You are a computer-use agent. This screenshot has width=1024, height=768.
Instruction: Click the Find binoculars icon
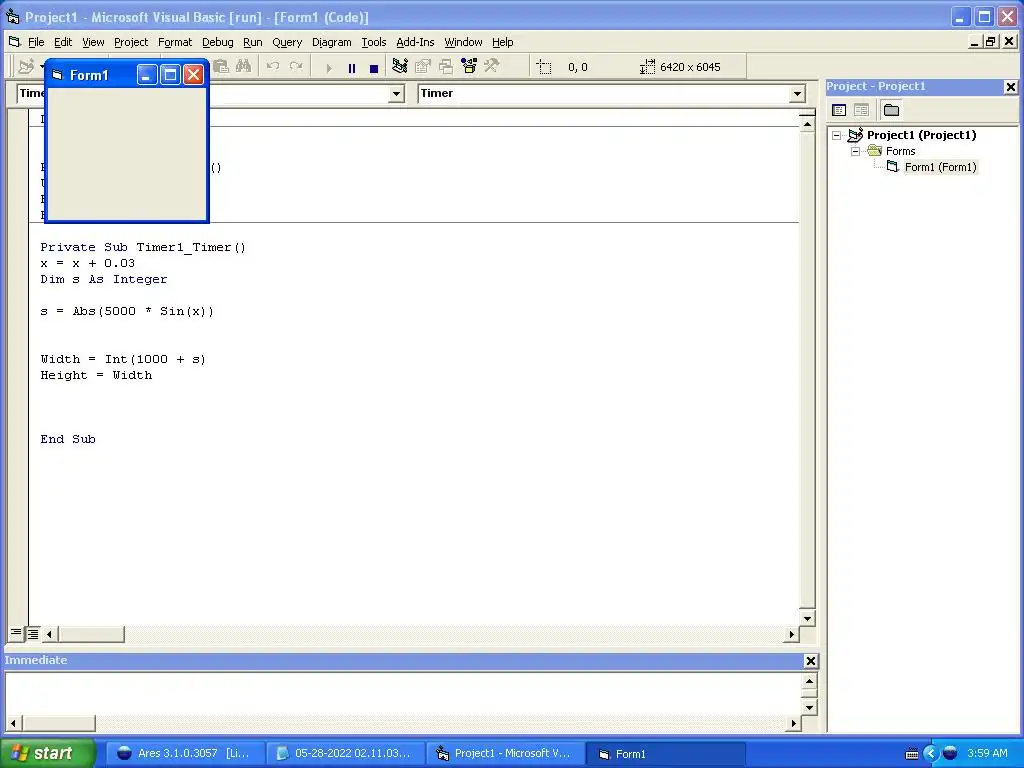[x=244, y=67]
